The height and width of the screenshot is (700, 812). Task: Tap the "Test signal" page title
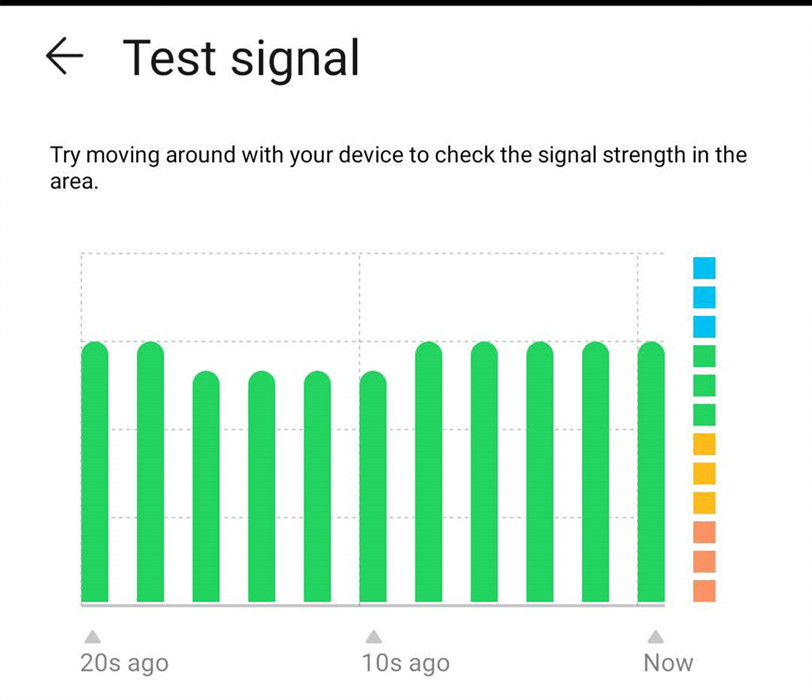click(x=240, y=58)
